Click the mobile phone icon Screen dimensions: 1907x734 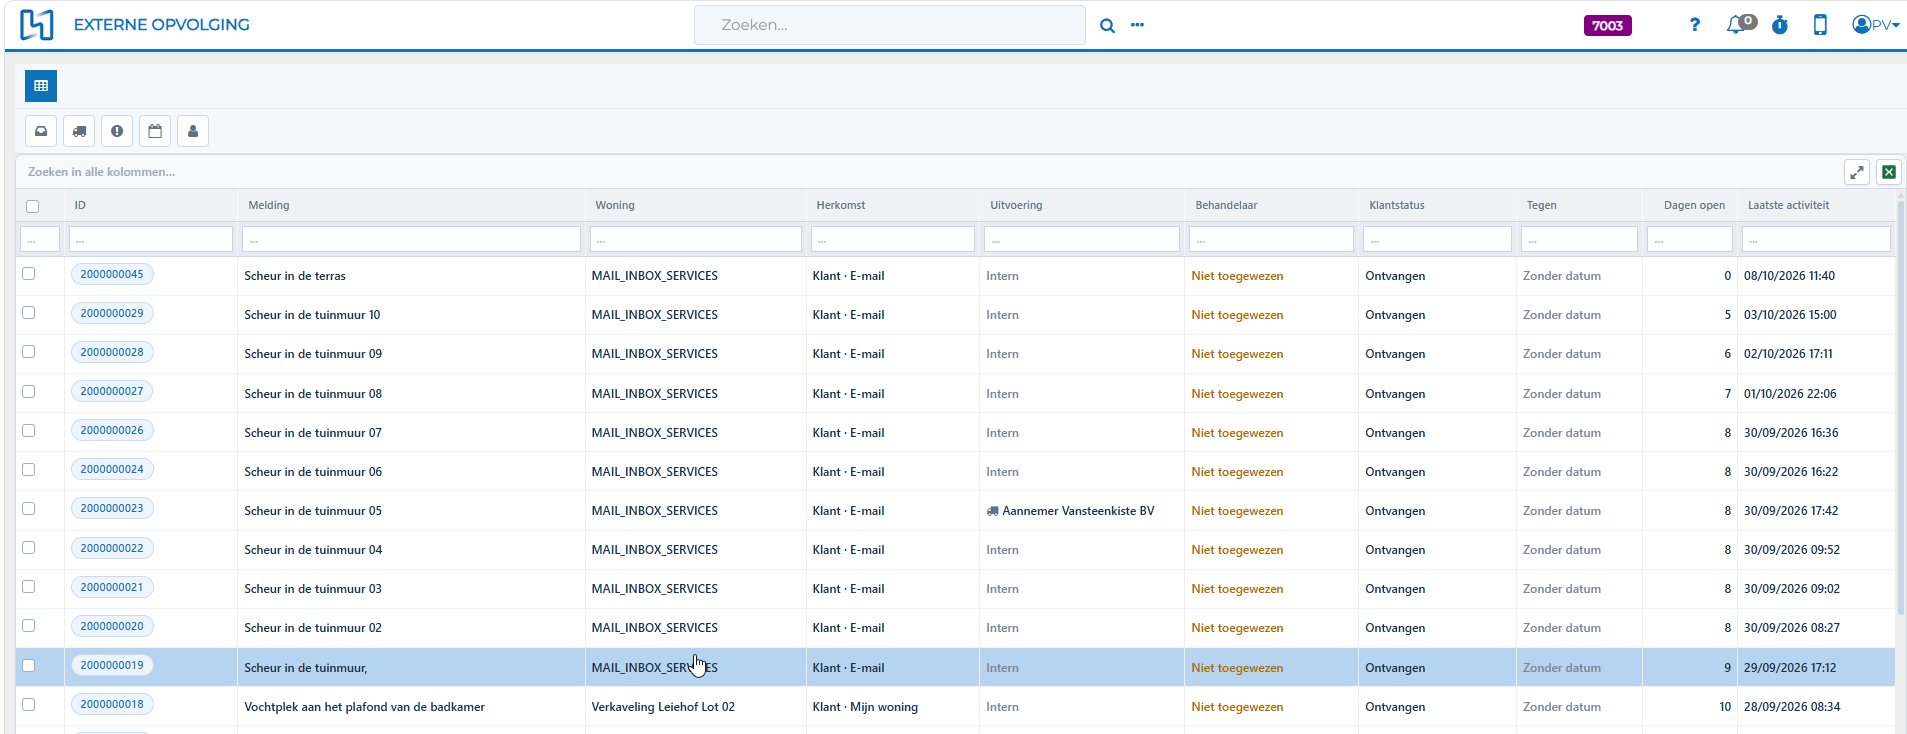pos(1820,25)
